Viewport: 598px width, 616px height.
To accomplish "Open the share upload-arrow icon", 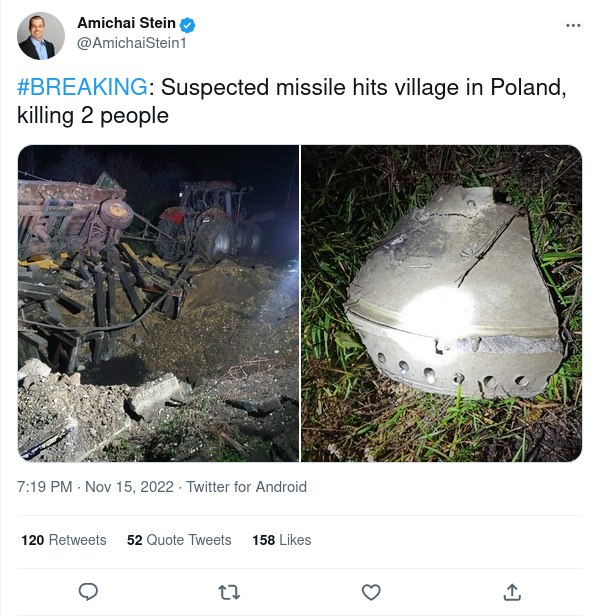I will pos(512,592).
